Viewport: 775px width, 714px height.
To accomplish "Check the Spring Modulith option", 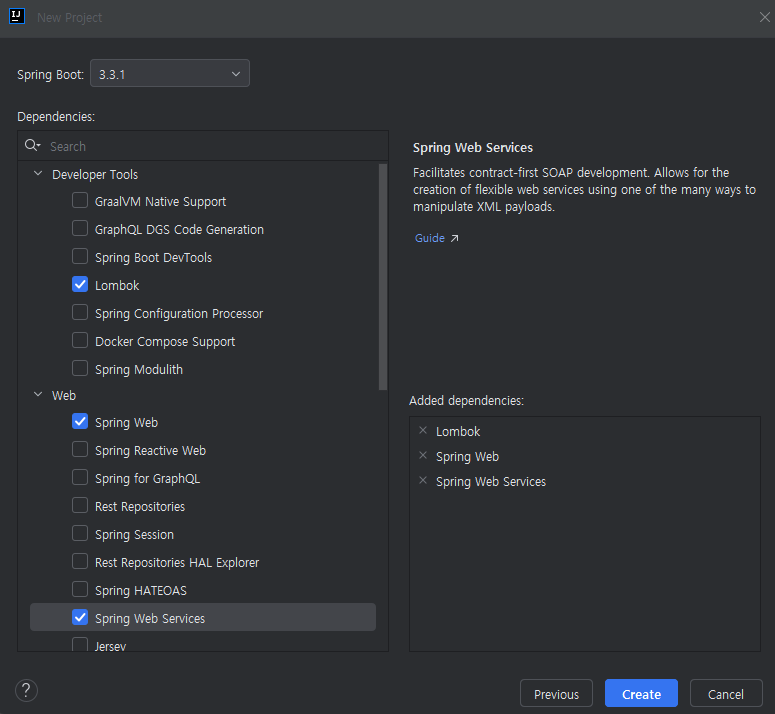I will pyautogui.click(x=80, y=368).
